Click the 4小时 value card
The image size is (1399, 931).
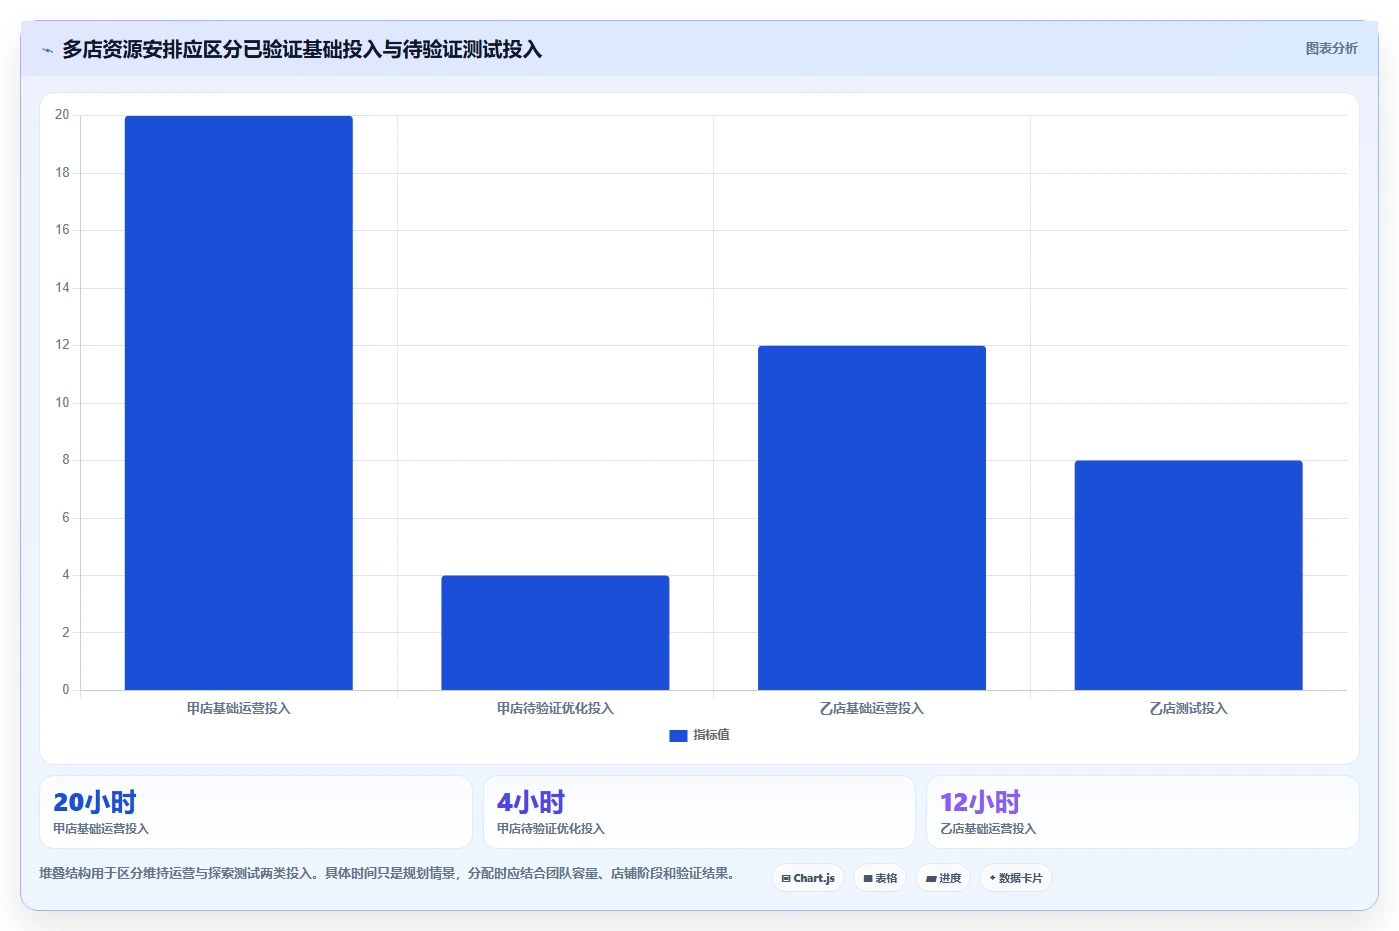[x=699, y=812]
